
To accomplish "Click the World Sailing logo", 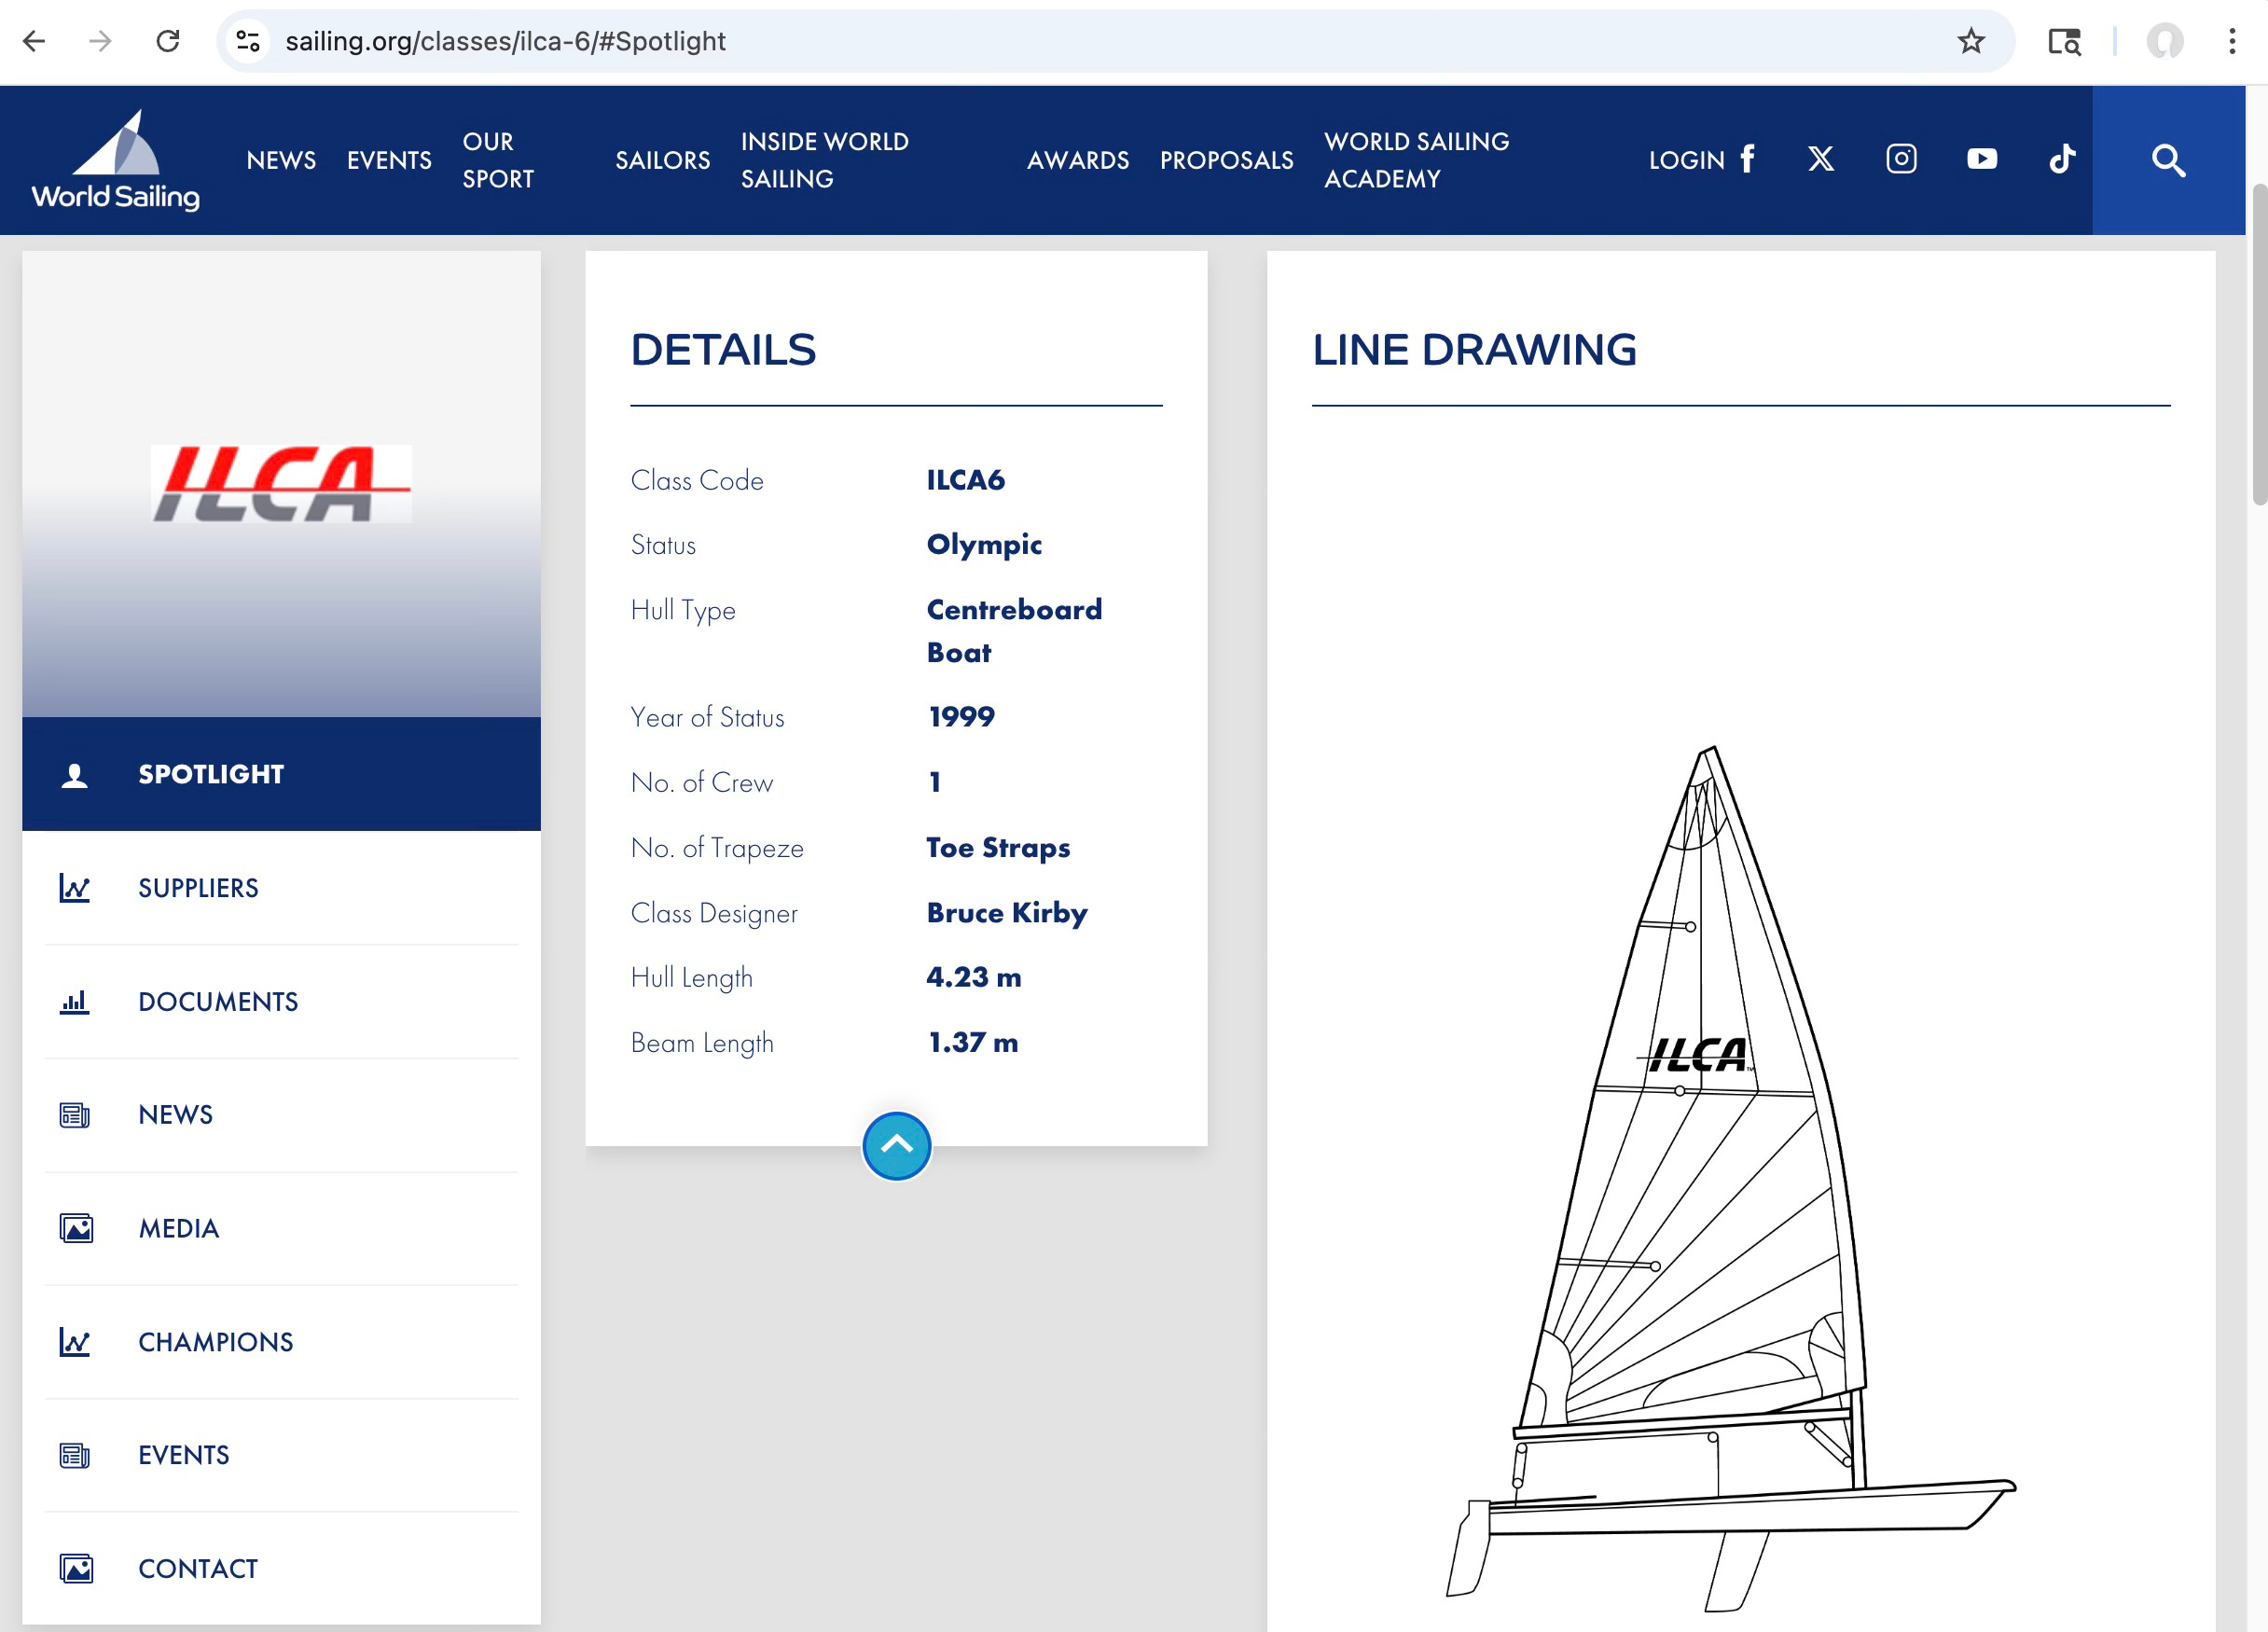I will coord(116,160).
